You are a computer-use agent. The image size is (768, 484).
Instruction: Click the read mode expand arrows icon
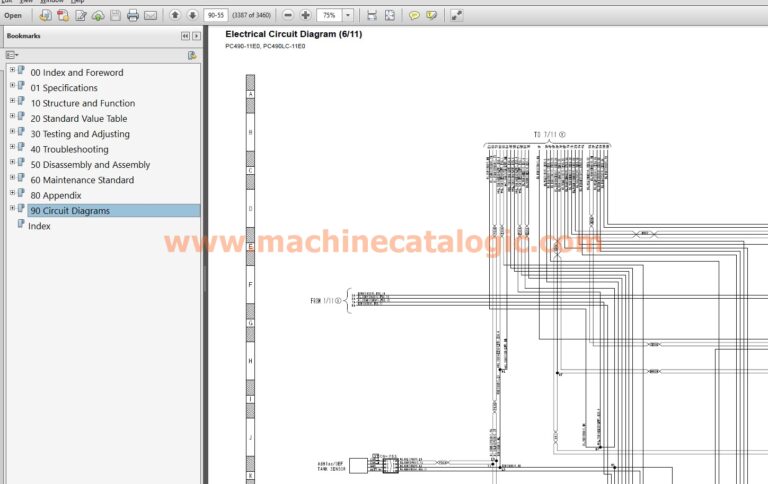coord(456,15)
